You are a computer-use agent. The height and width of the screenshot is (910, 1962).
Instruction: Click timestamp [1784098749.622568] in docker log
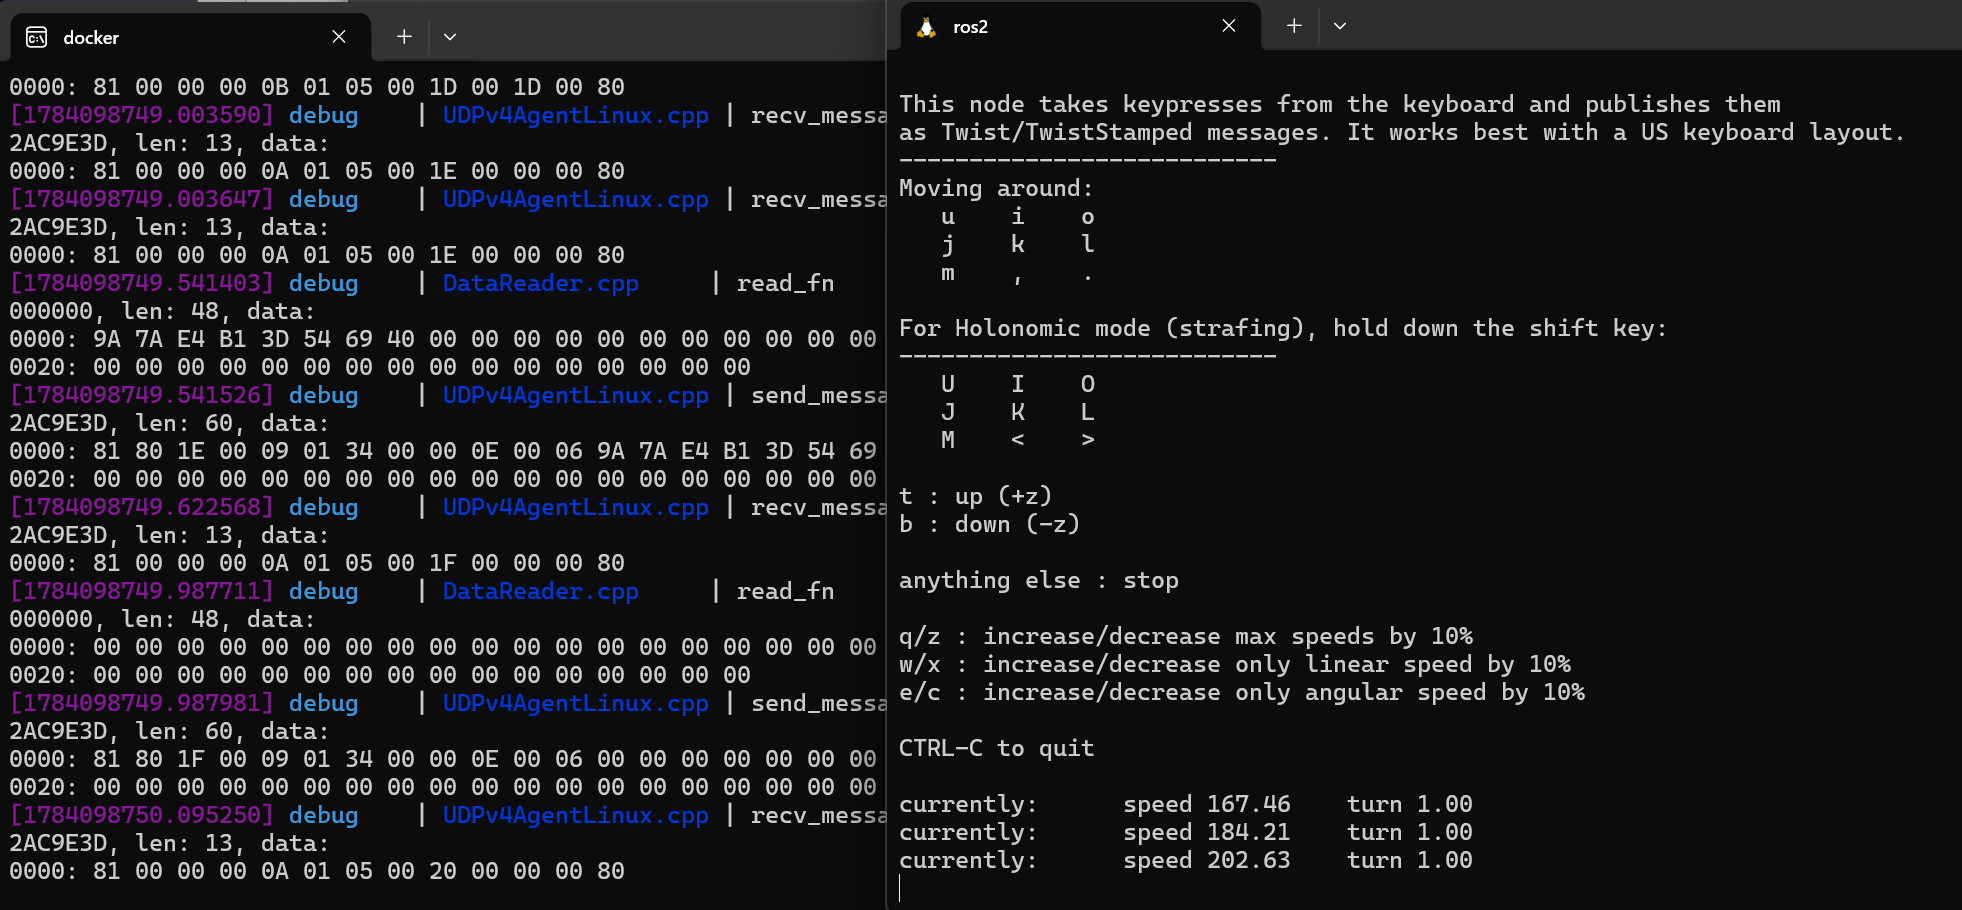[142, 507]
